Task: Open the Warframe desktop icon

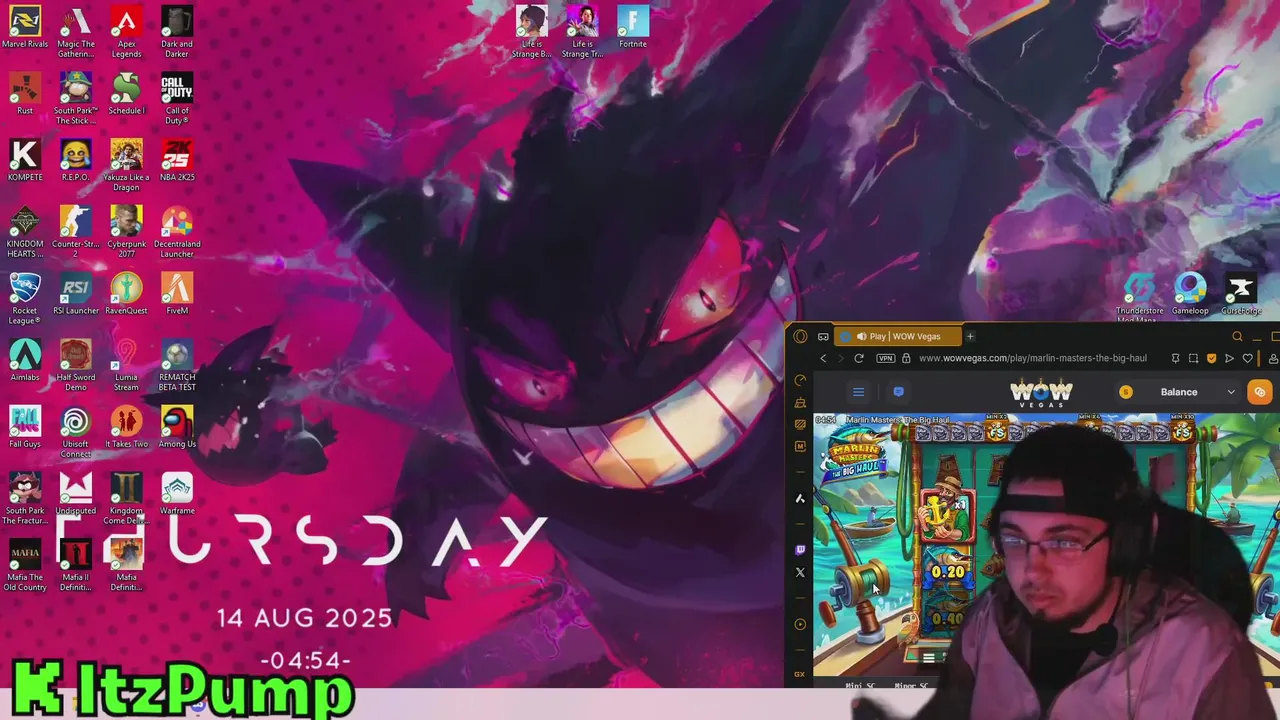Action: pyautogui.click(x=177, y=494)
